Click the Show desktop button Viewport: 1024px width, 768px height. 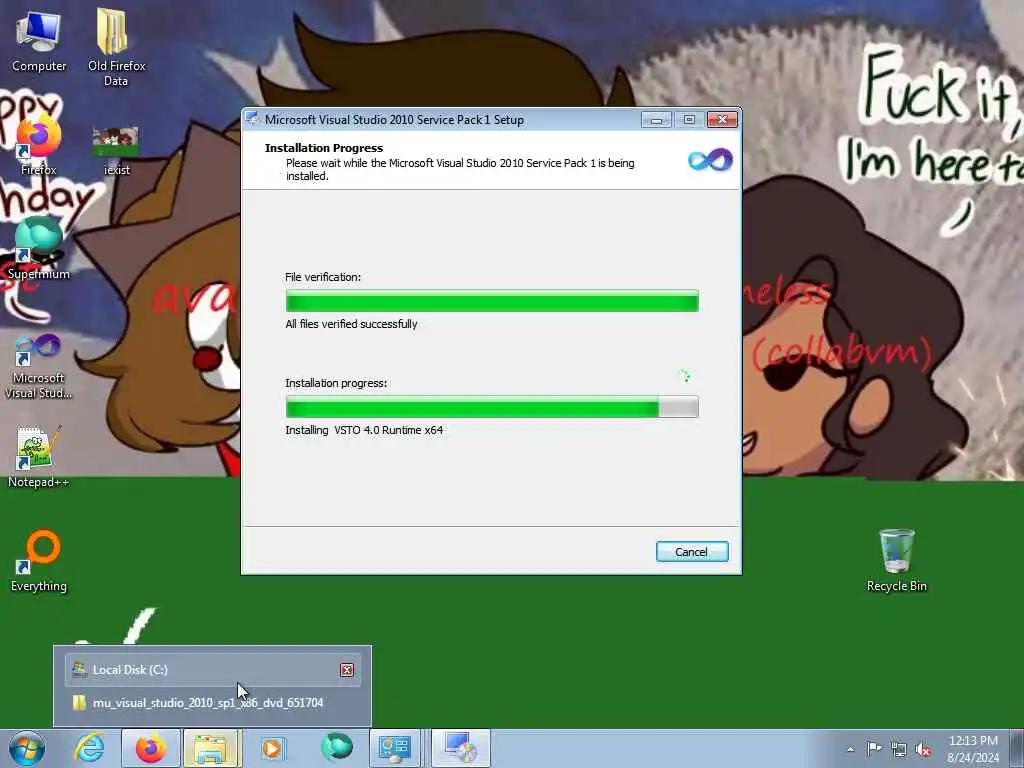click(x=1017, y=748)
